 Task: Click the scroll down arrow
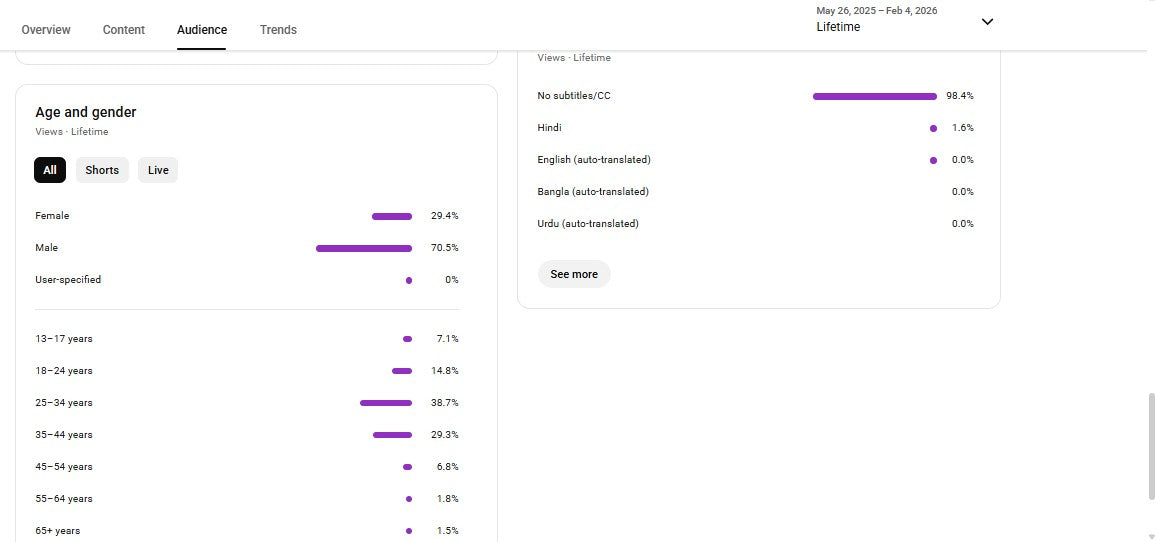click(x=1150, y=536)
